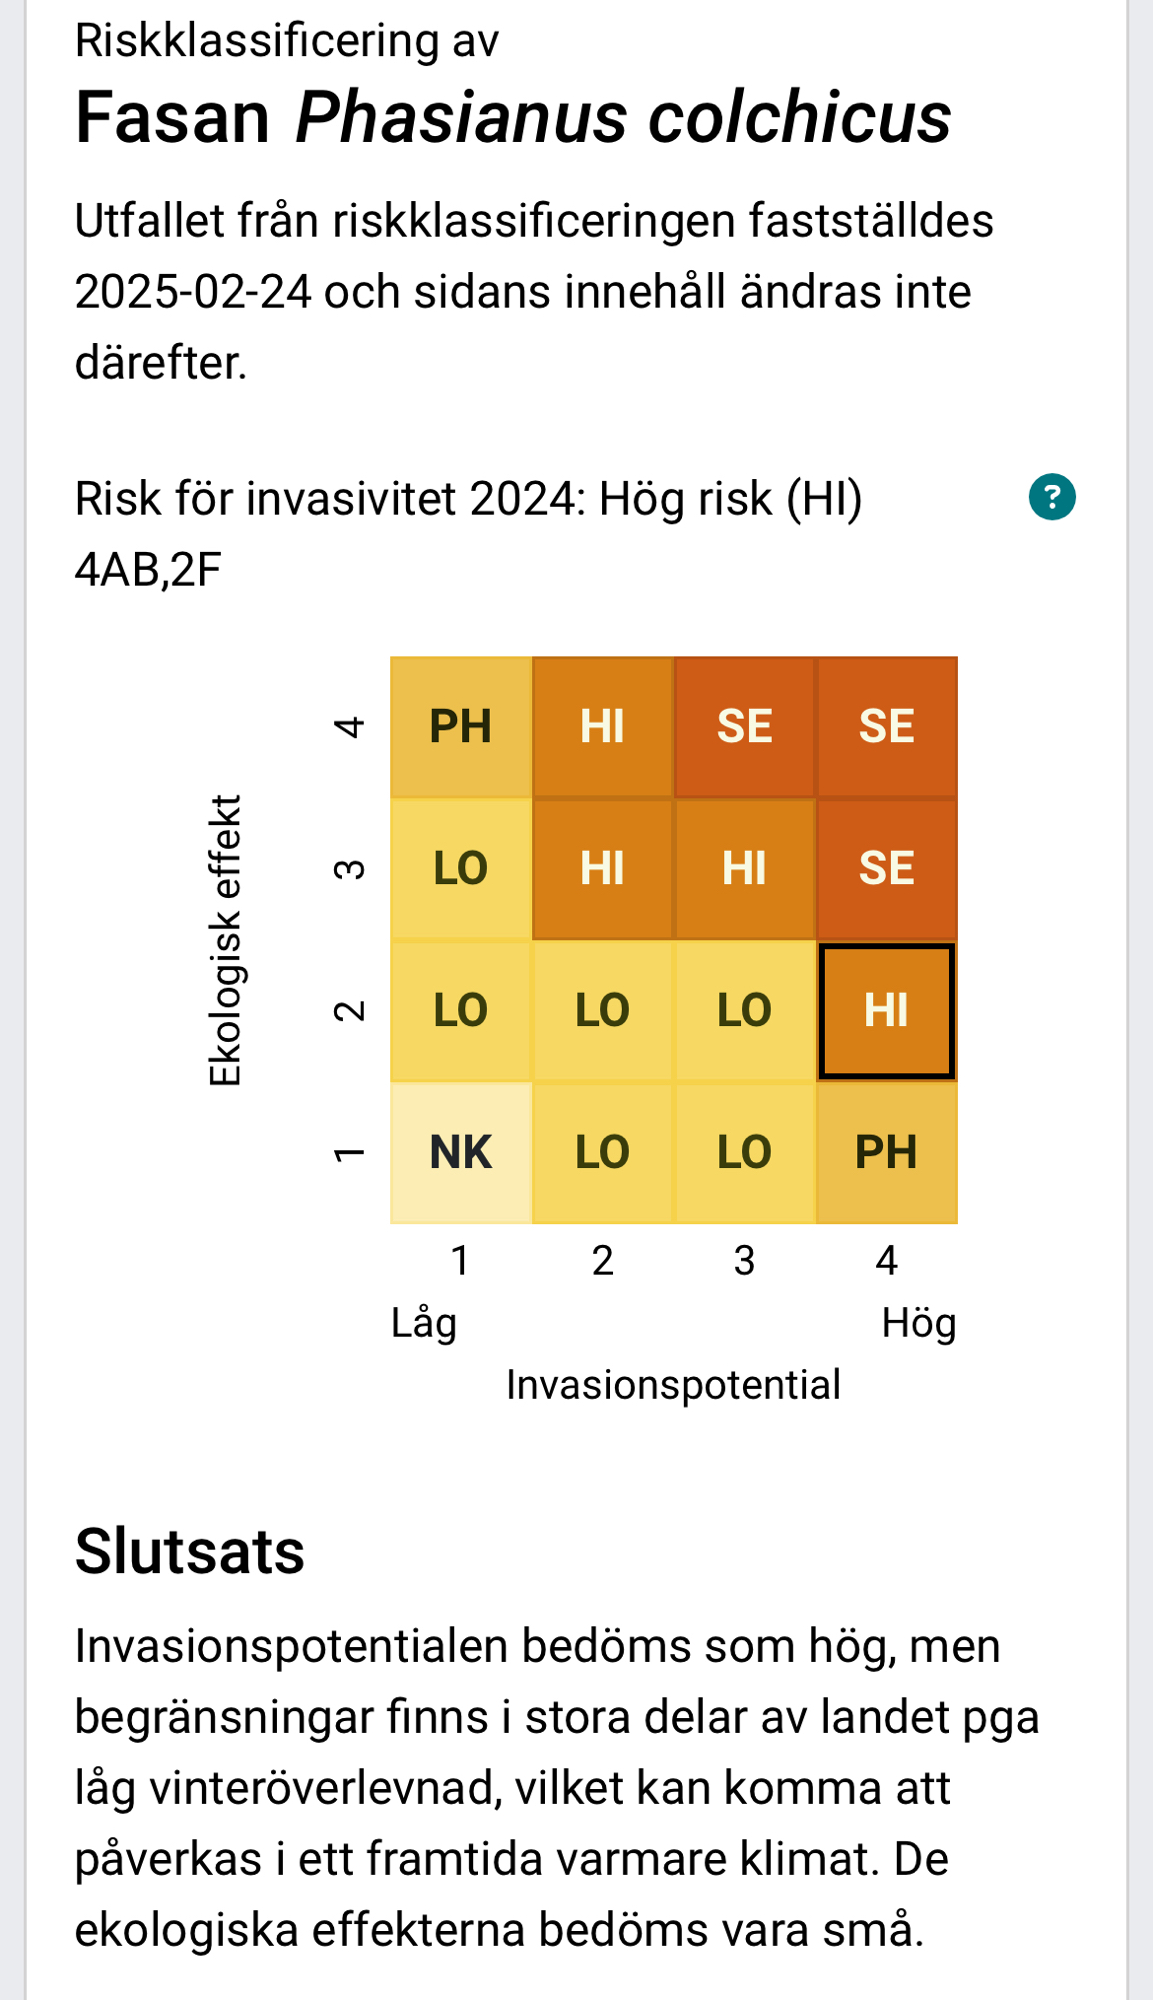Click the Slutsats heading
This screenshot has height=2000, width=1153.
[x=190, y=1551]
